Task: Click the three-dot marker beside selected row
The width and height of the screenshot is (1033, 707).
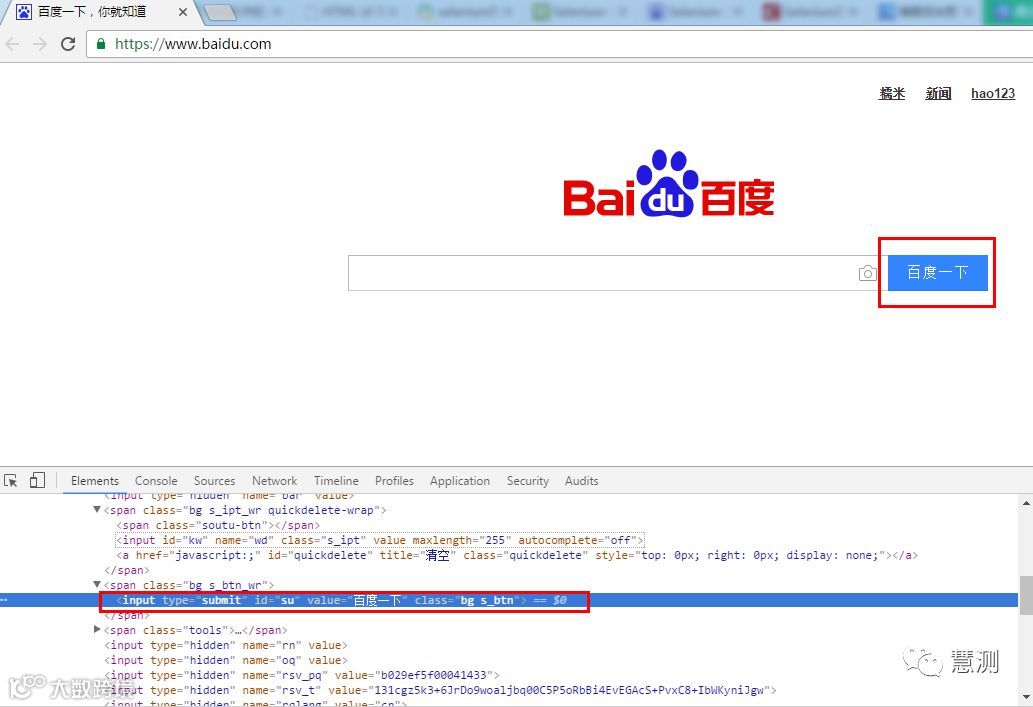Action: [5, 600]
